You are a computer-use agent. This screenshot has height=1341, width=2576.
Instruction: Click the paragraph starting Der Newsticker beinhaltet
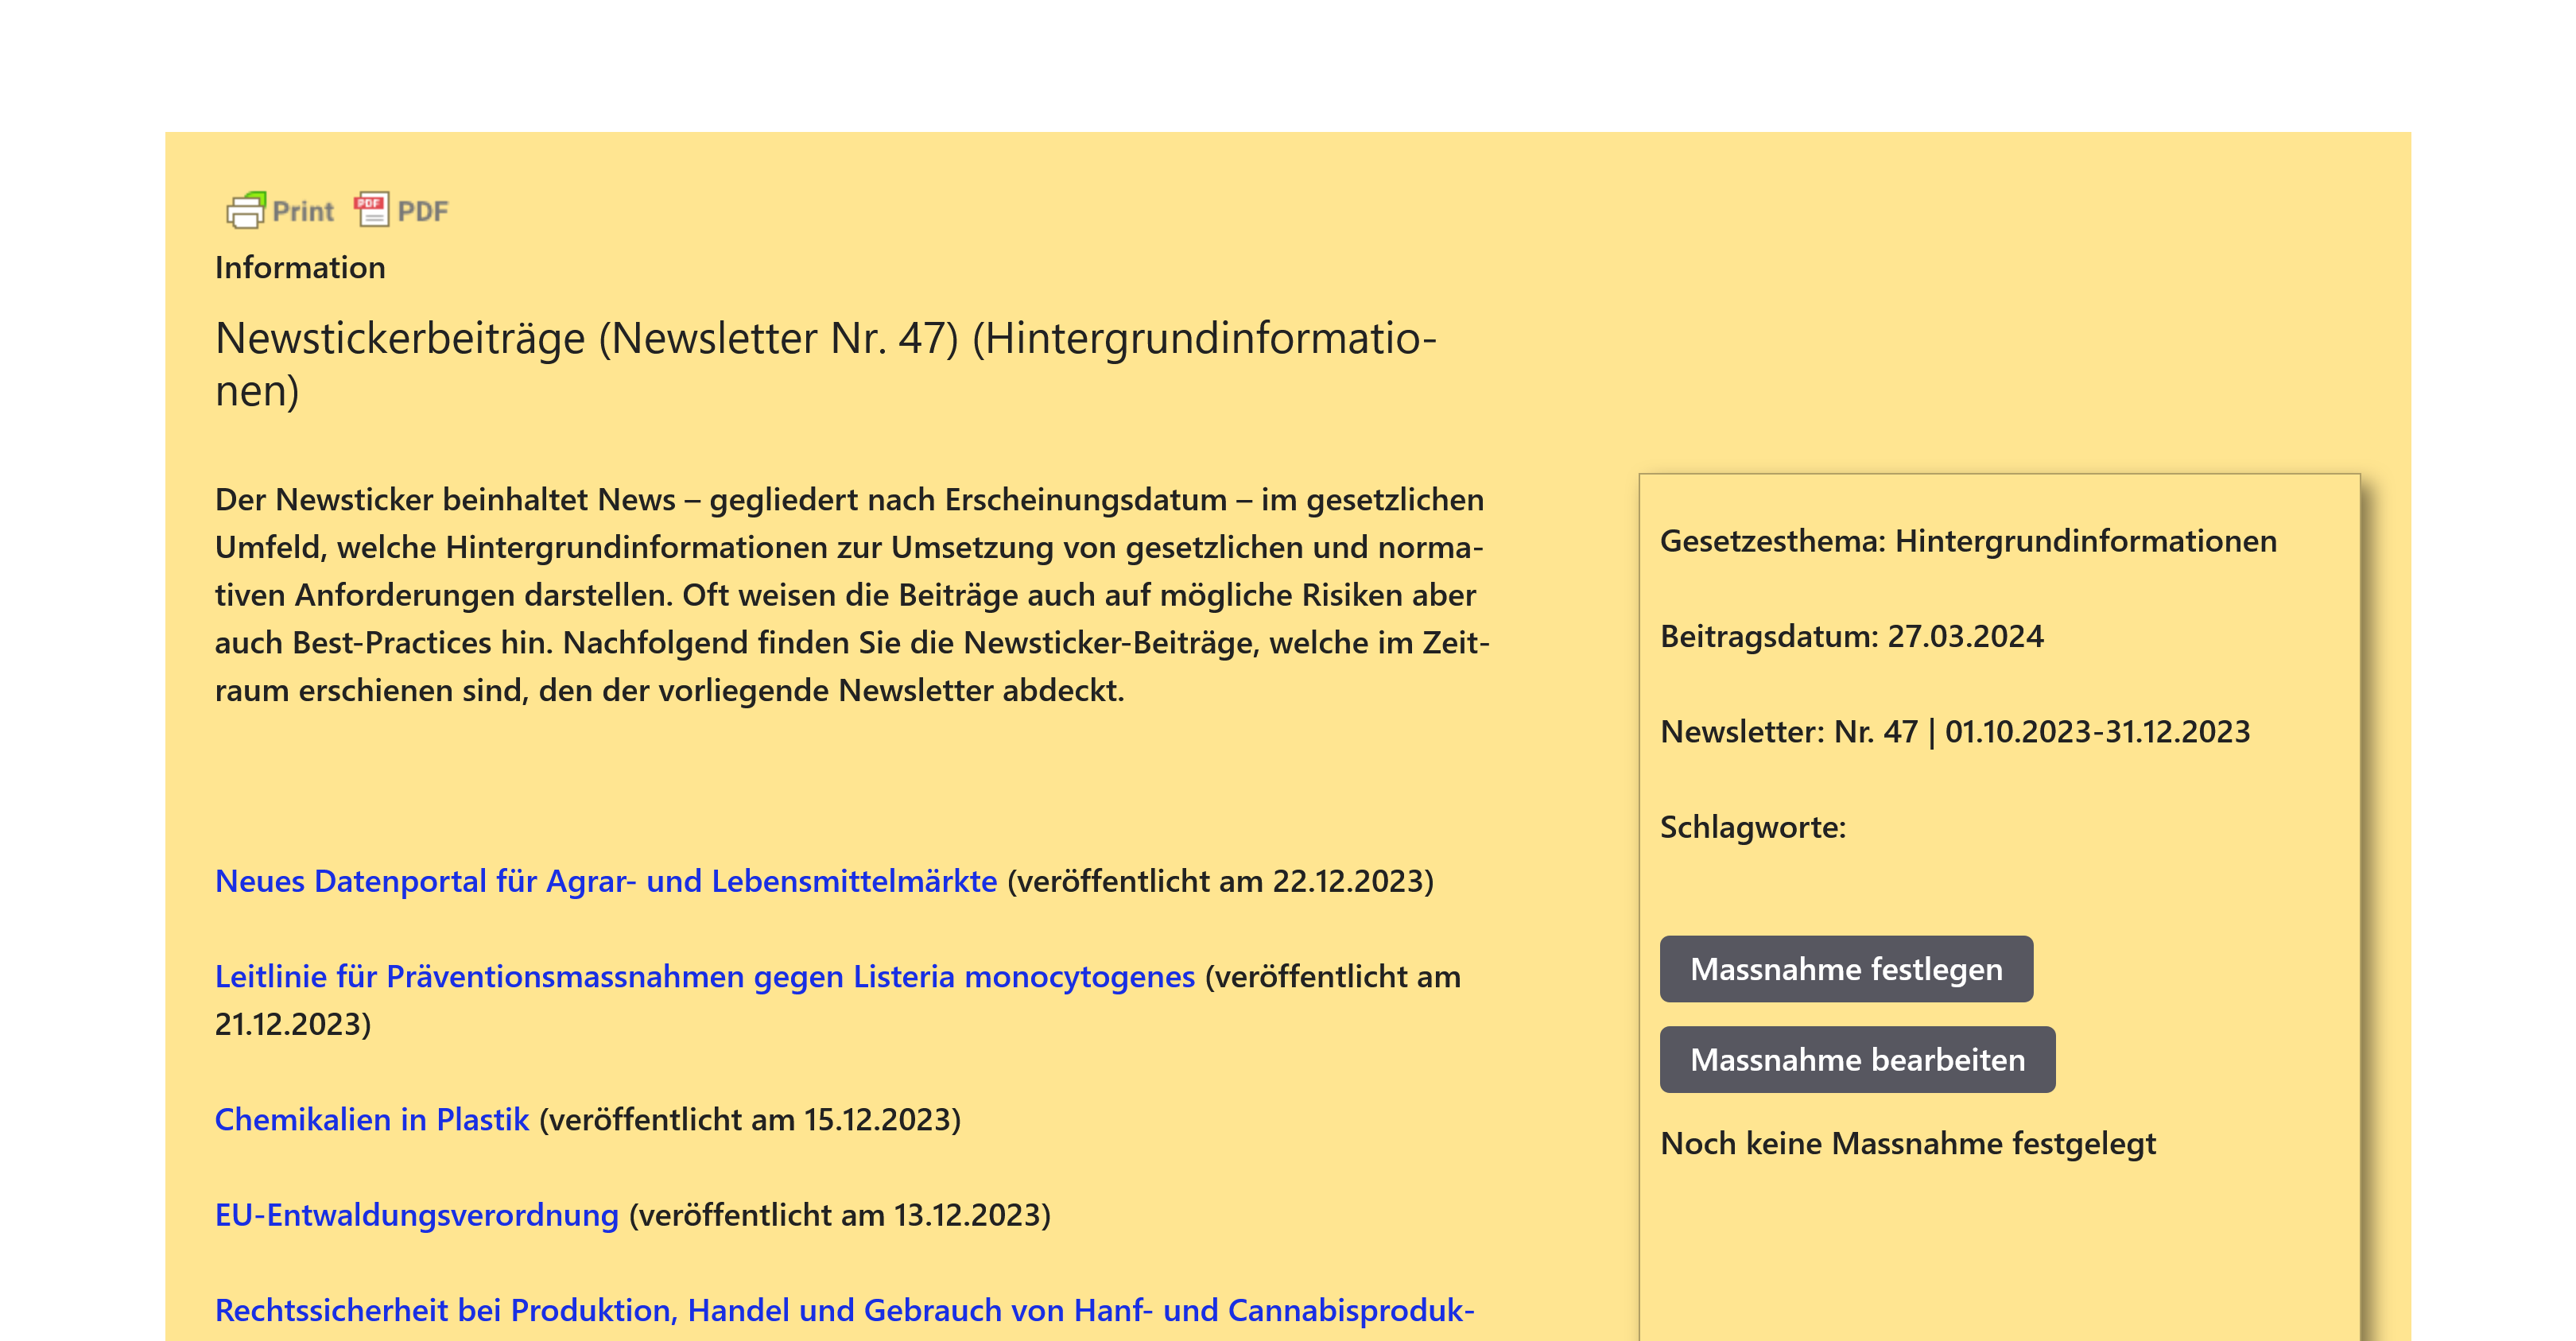[852, 595]
